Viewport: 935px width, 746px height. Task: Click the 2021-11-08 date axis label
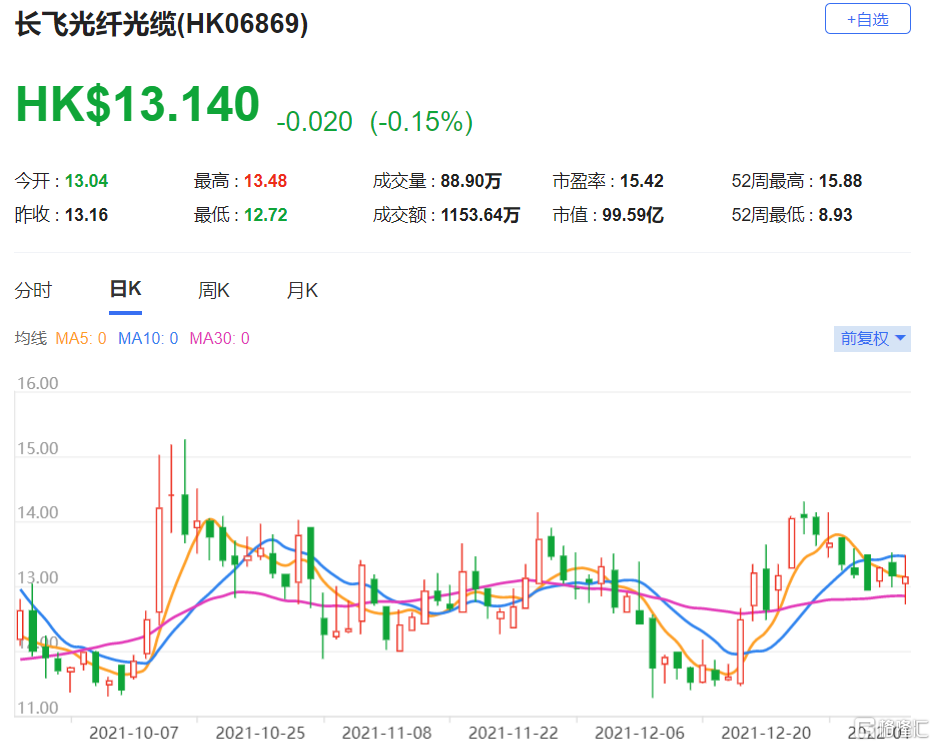coord(386,733)
